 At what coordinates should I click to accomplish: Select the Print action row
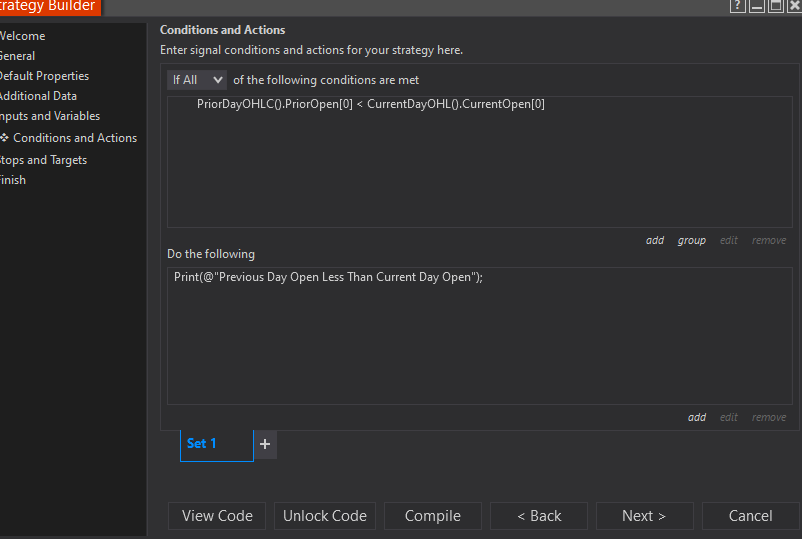pyautogui.click(x=328, y=277)
